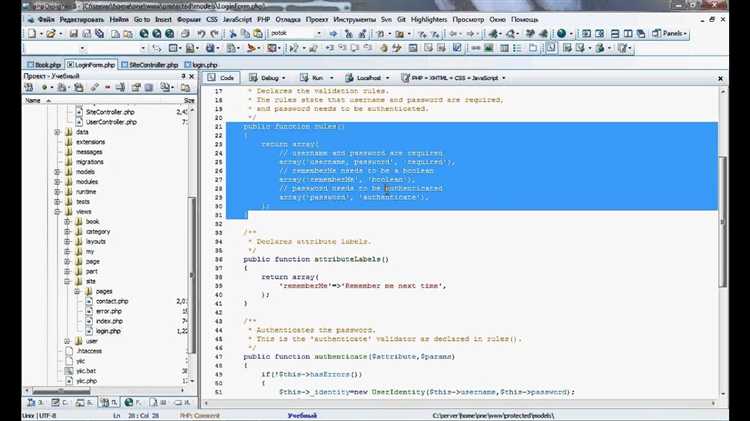Click the Save floppy disk icon
The width and height of the screenshot is (750, 421).
[73, 33]
